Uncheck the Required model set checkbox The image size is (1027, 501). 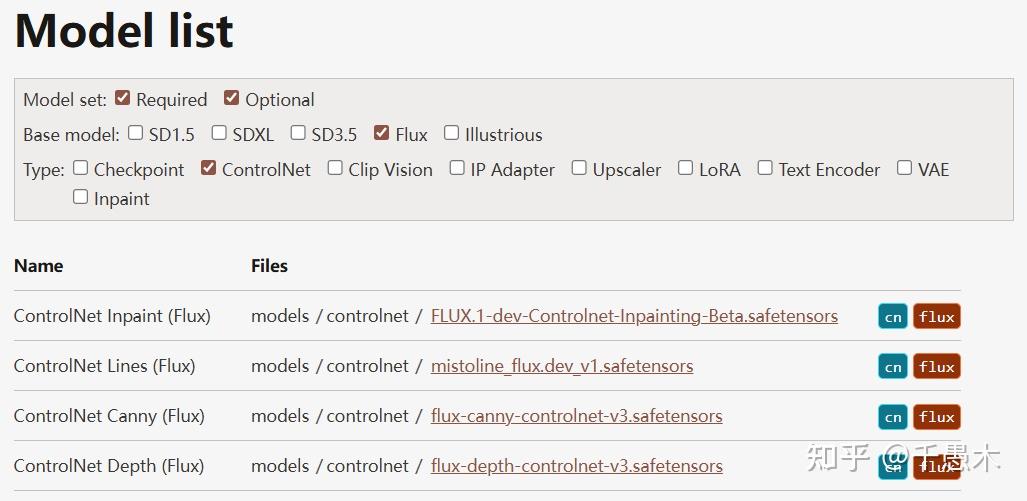pyautogui.click(x=123, y=98)
